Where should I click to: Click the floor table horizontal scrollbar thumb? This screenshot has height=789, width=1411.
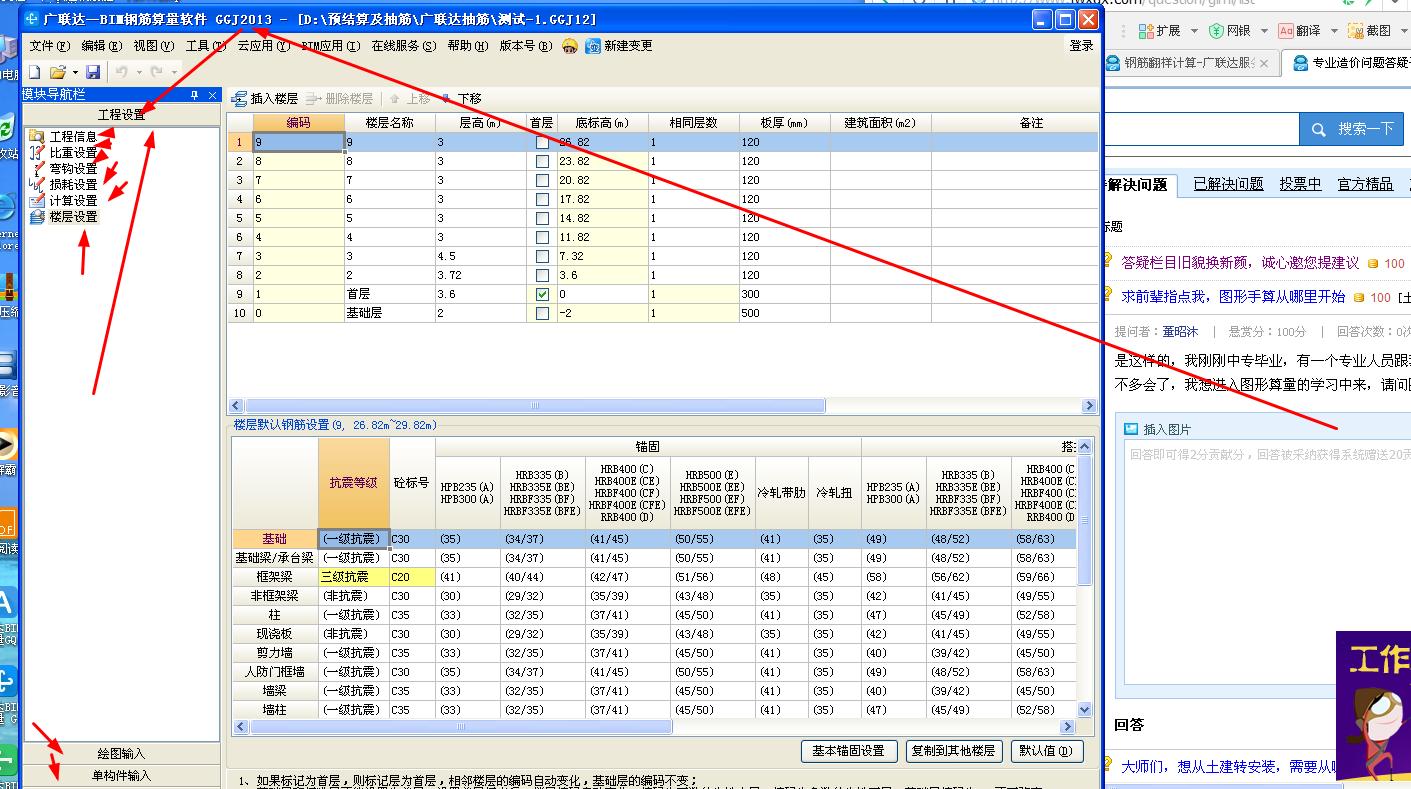pyautogui.click(x=535, y=406)
